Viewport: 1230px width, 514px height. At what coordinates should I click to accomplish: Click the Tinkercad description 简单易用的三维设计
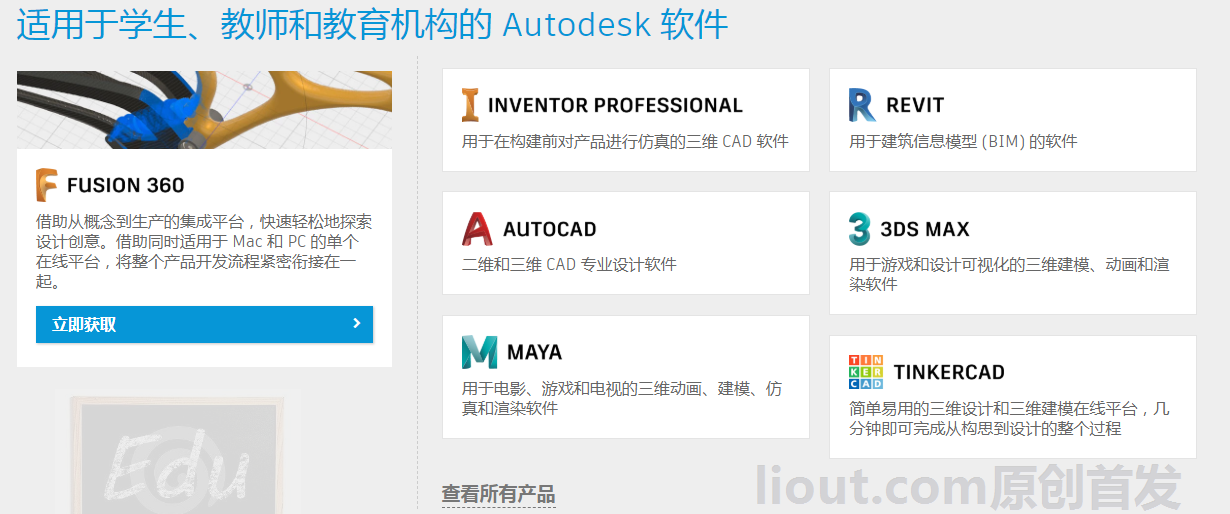point(1009,418)
